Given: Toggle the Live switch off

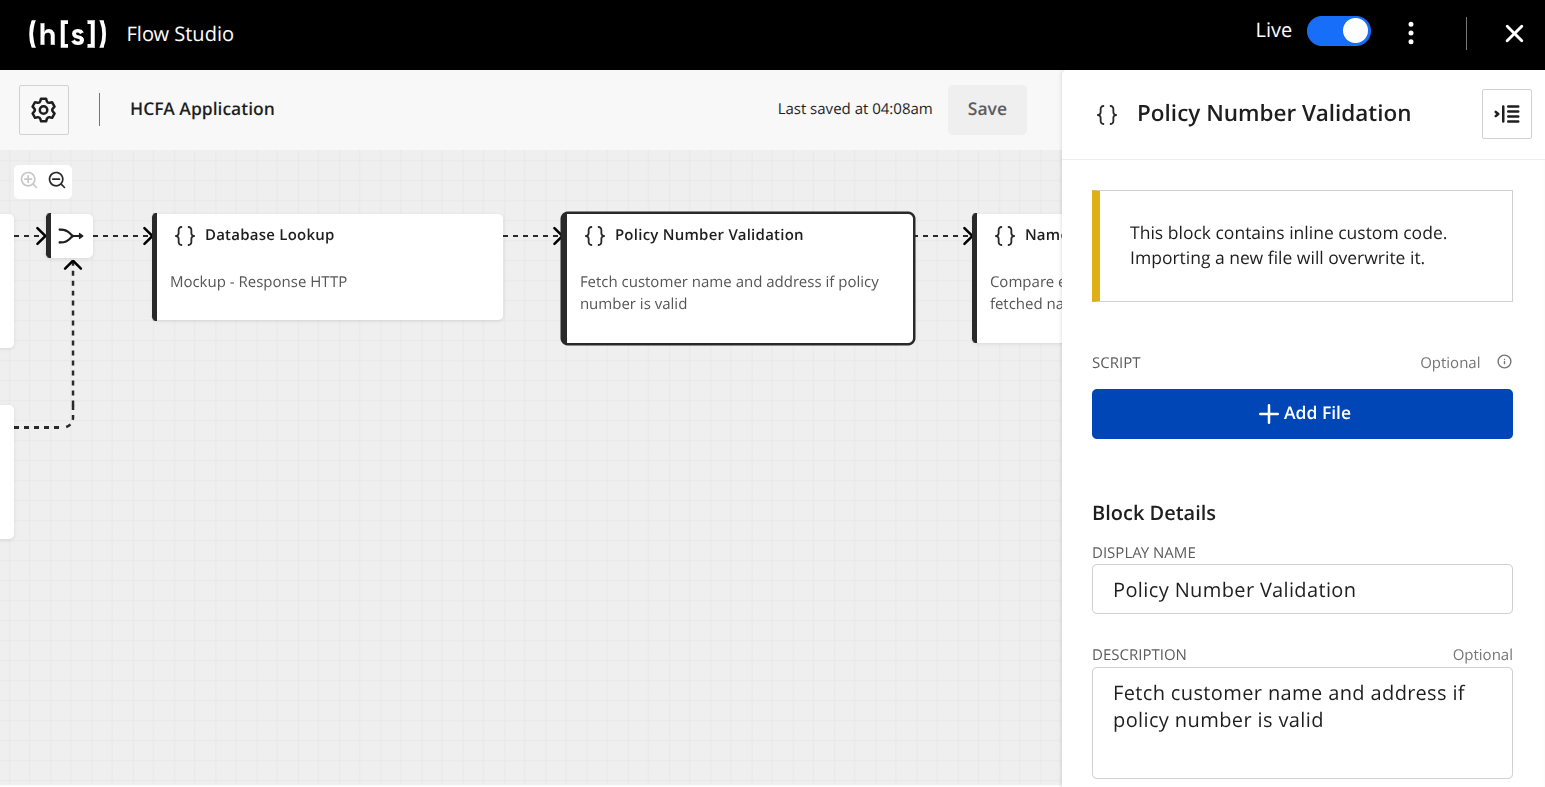Looking at the screenshot, I should click(1338, 32).
